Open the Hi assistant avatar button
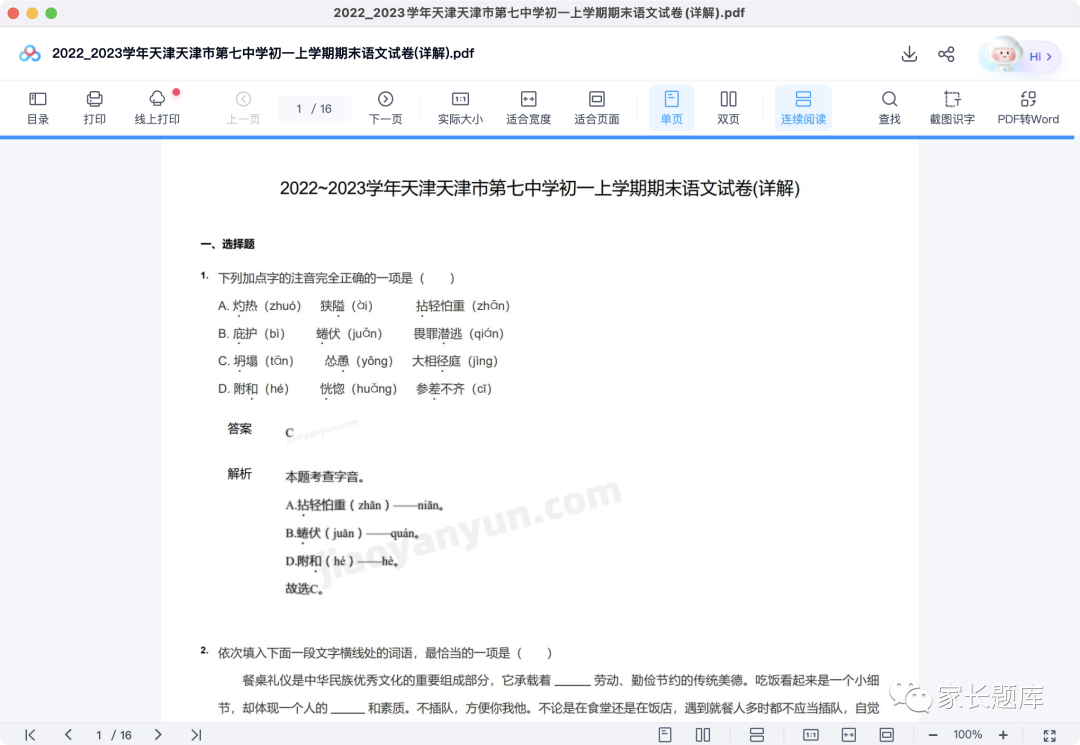This screenshot has width=1080, height=745. (1020, 55)
